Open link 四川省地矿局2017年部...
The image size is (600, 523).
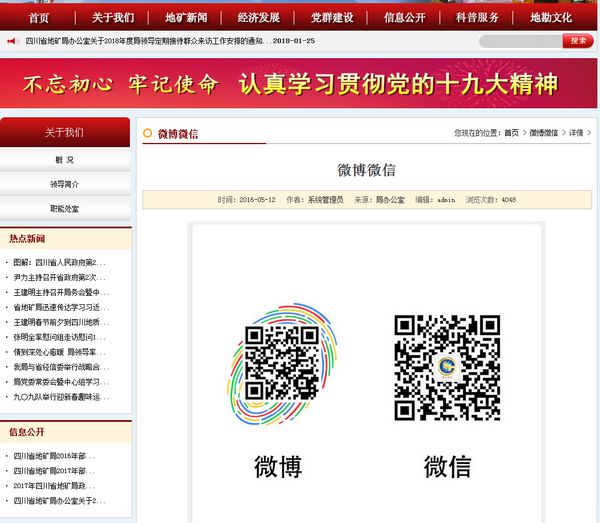pos(54,471)
